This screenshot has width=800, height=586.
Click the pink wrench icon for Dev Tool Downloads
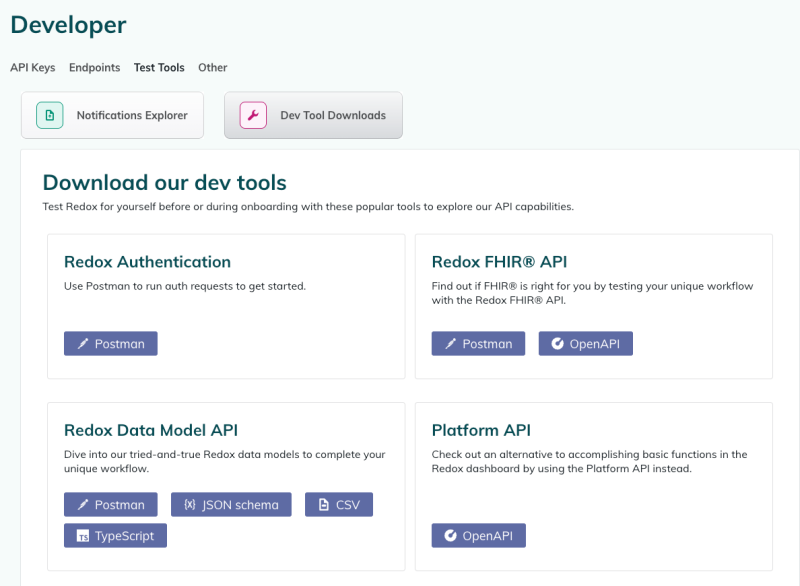(x=253, y=115)
